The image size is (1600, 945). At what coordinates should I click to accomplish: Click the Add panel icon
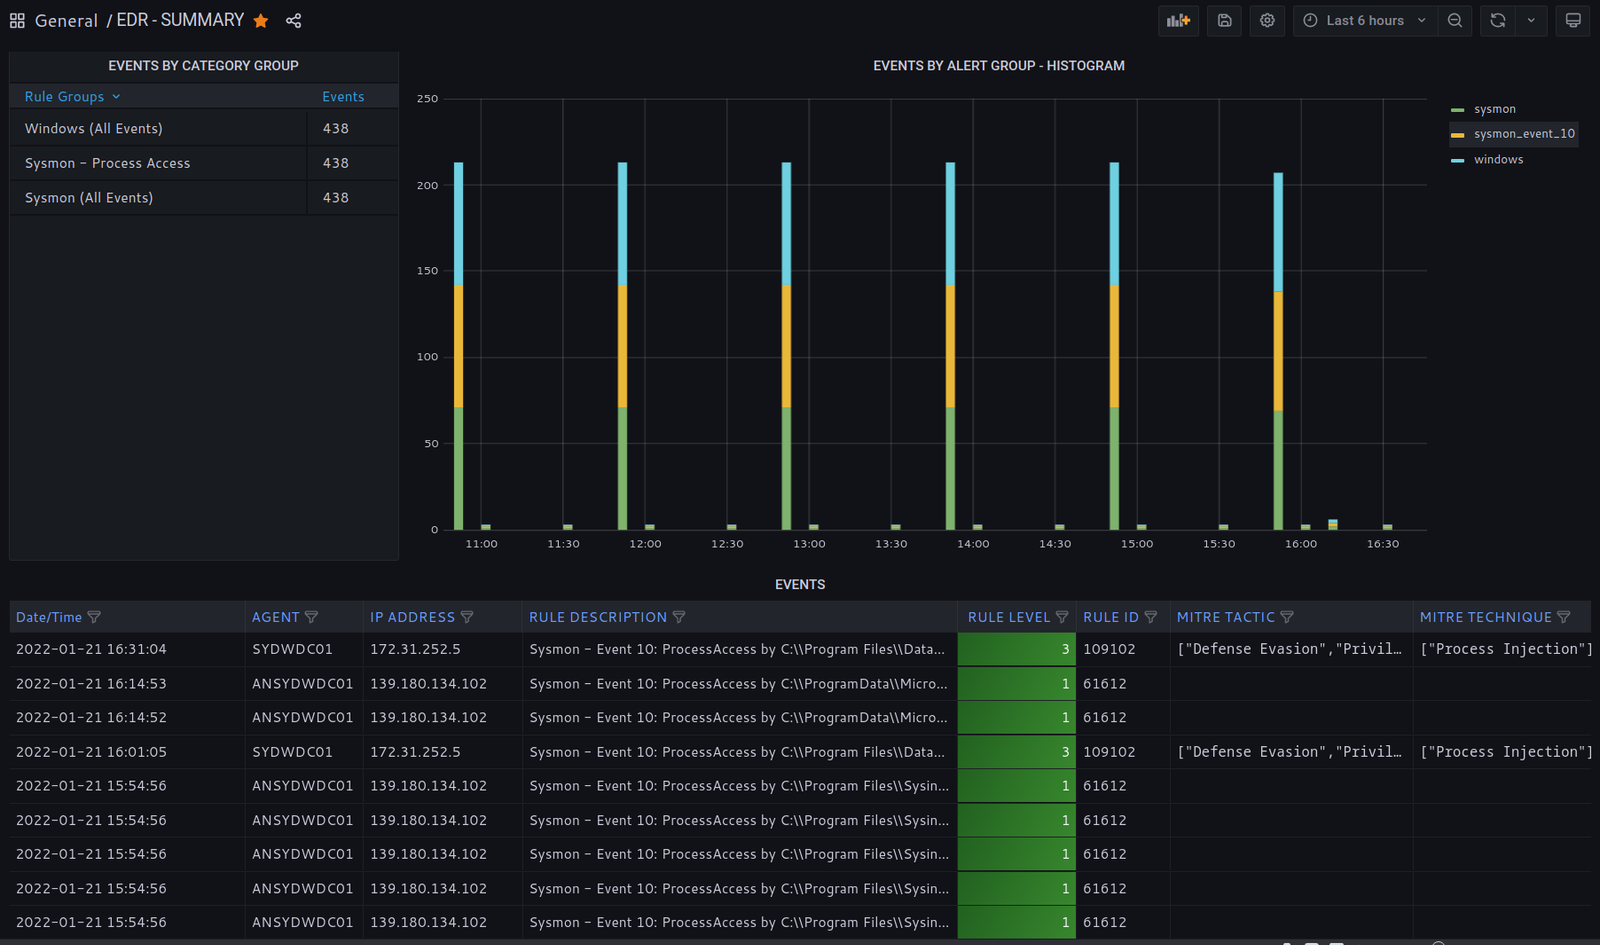click(x=1178, y=21)
